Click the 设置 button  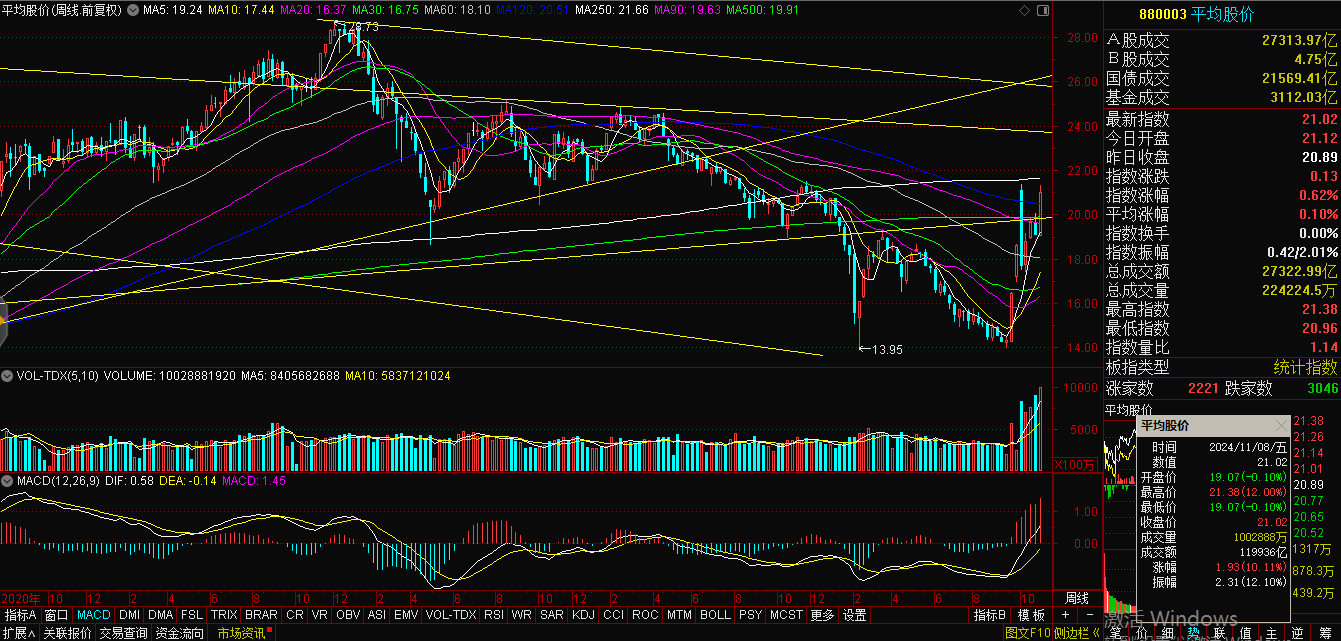(854, 615)
